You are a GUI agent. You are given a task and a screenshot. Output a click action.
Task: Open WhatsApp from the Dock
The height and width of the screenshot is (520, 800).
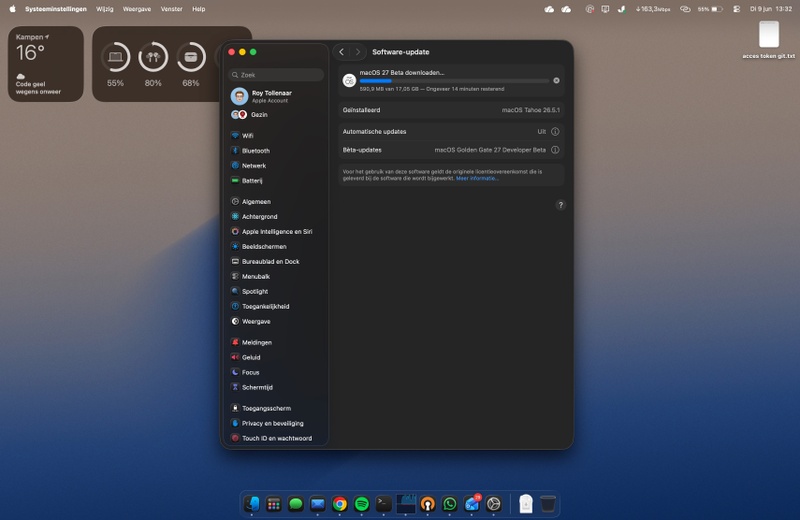tap(449, 504)
